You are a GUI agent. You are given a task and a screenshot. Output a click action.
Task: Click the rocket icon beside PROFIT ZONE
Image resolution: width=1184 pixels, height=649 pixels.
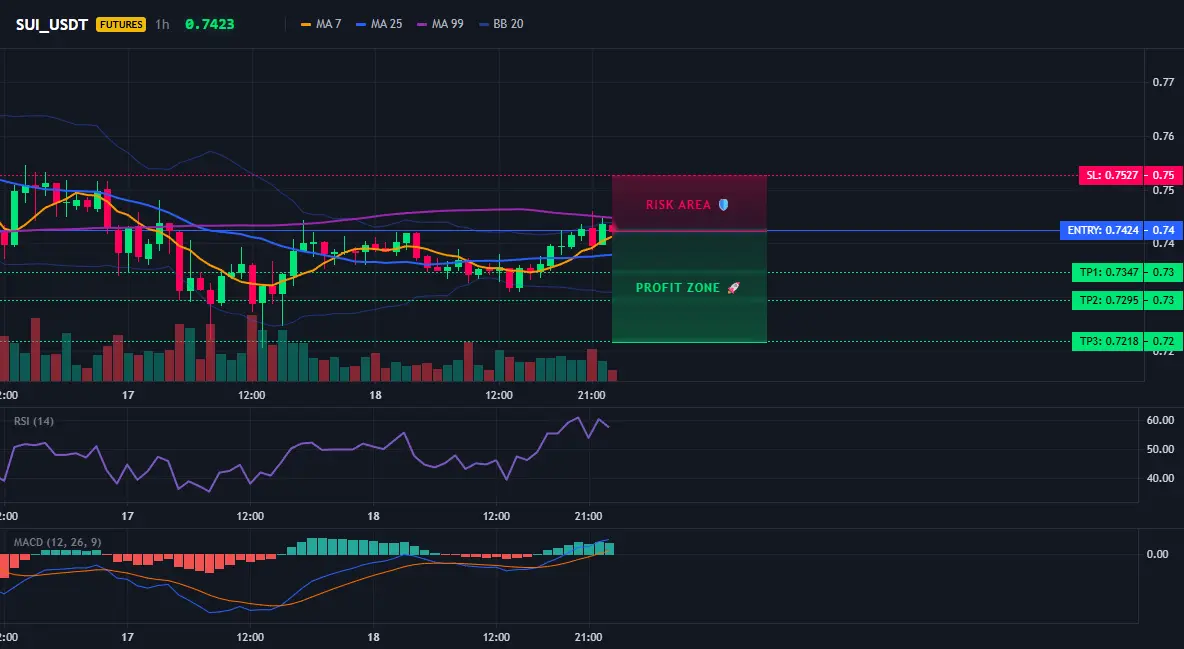[733, 288]
